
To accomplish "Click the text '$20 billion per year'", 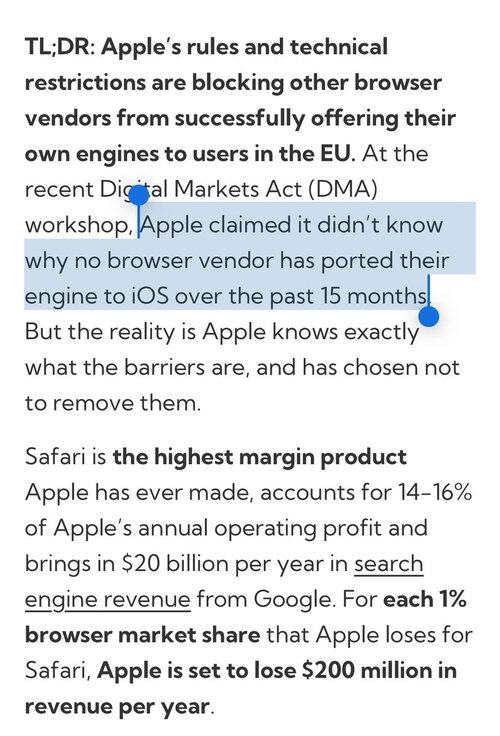I will 232,564.
